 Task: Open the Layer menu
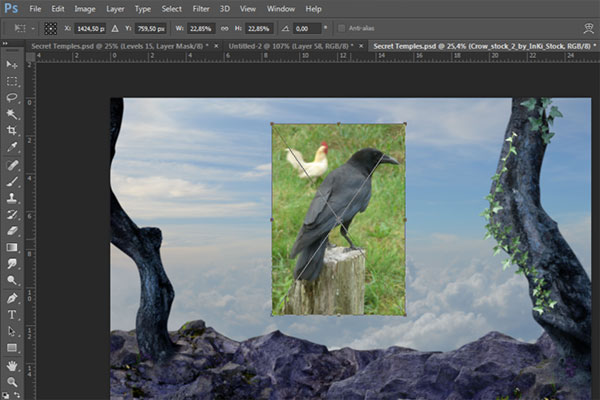(x=115, y=8)
